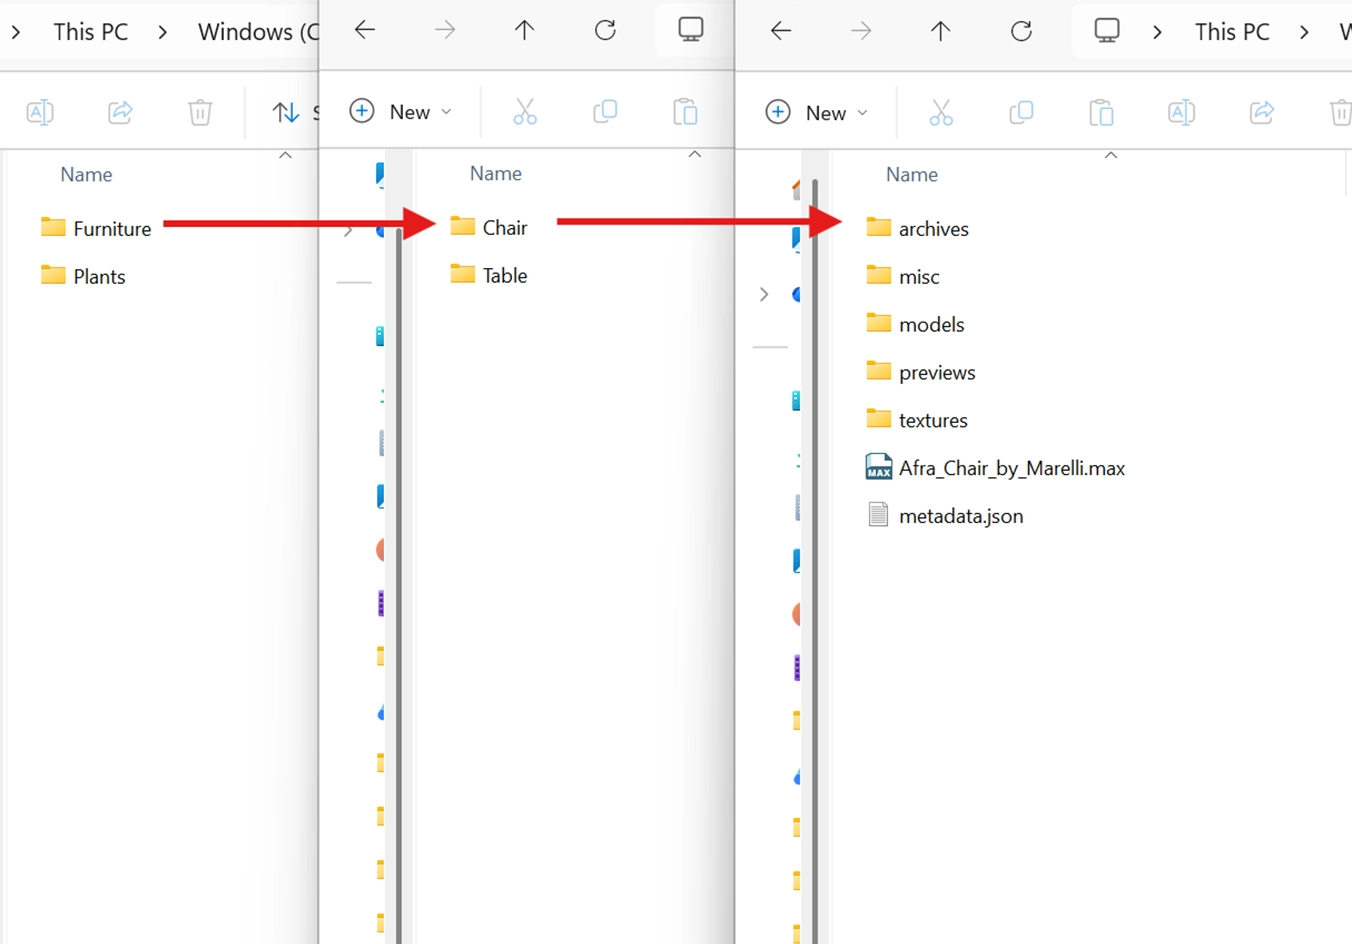Screen dimensions: 1352x944
Task: Click Paste icon in the Chair/Table window
Action: [x=685, y=112]
